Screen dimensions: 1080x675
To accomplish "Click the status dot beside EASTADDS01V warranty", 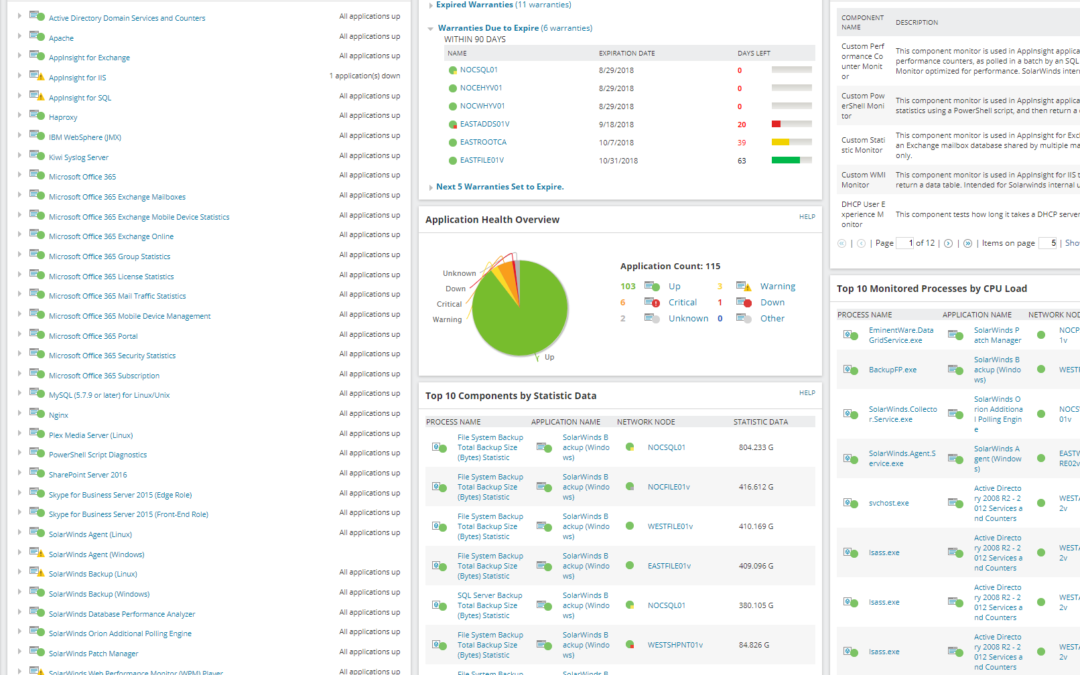I will 453,125.
